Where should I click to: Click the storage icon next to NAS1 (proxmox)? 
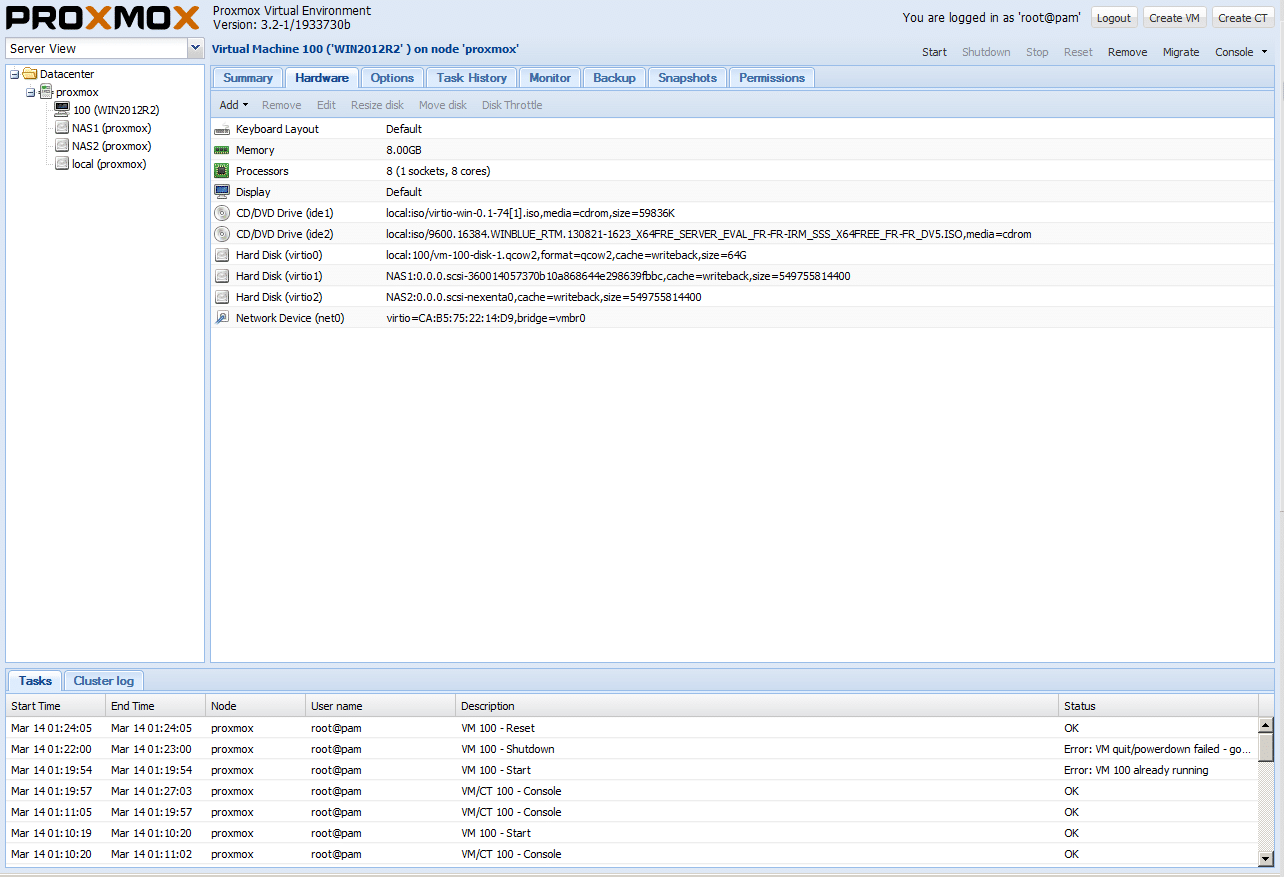pos(62,128)
